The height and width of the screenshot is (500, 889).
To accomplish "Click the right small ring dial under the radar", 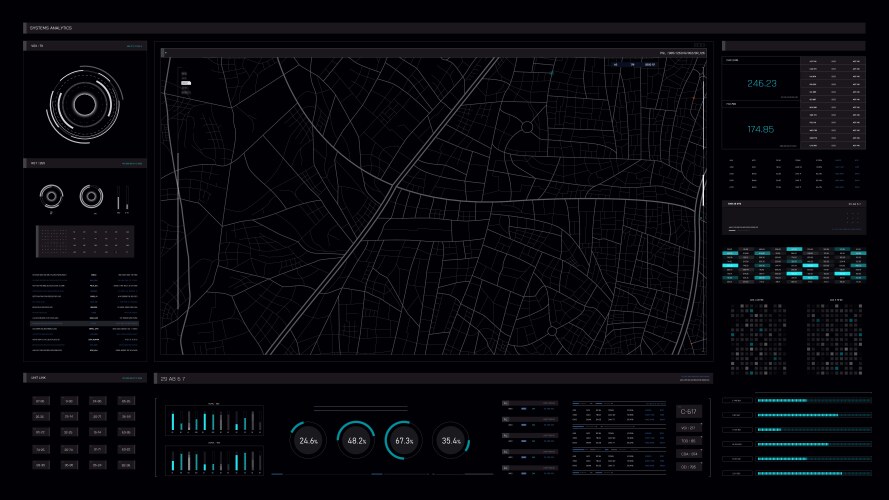I will click(x=92, y=195).
